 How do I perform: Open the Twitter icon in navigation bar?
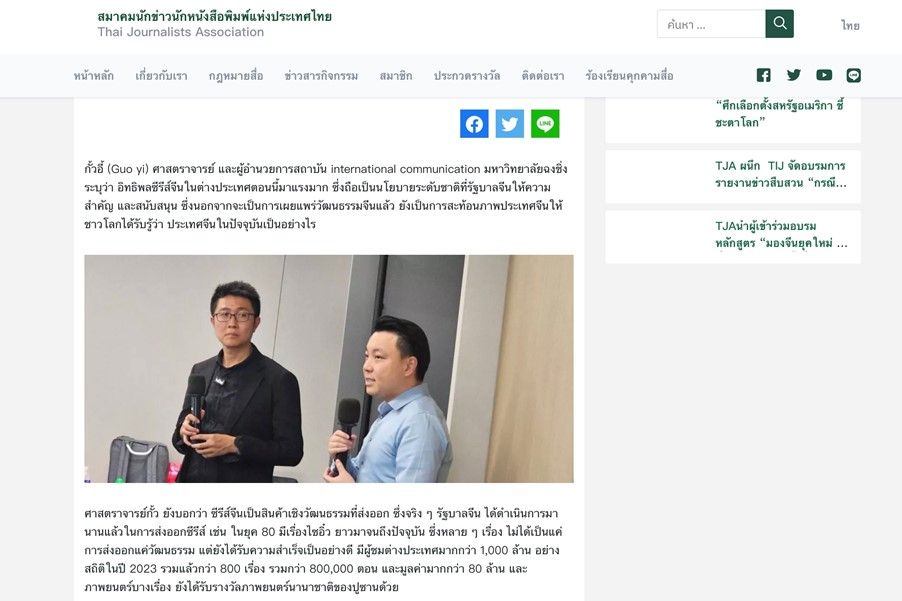tap(794, 75)
